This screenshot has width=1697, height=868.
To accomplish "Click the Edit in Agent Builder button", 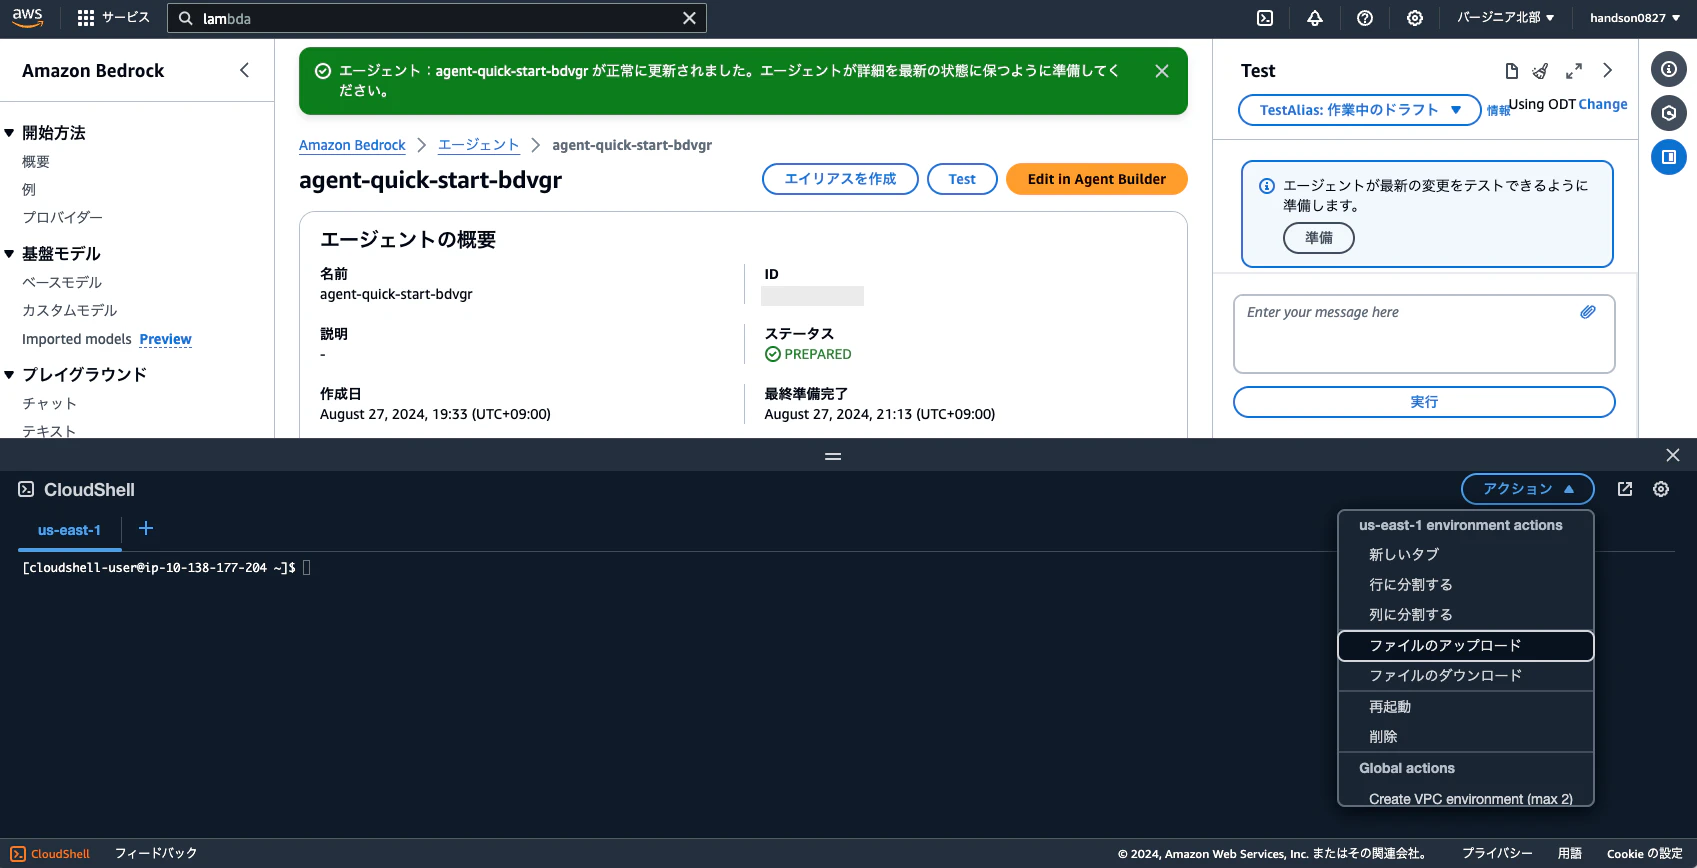I will pos(1097,179).
